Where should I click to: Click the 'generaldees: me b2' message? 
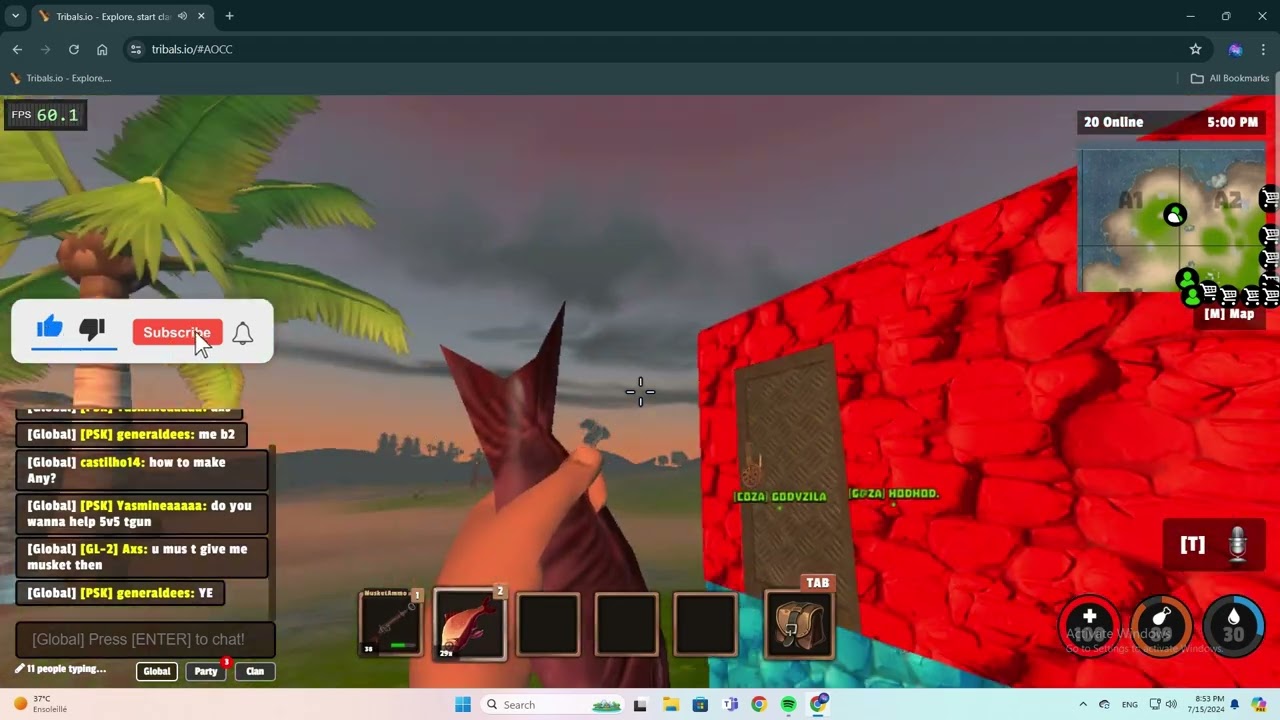click(x=132, y=434)
